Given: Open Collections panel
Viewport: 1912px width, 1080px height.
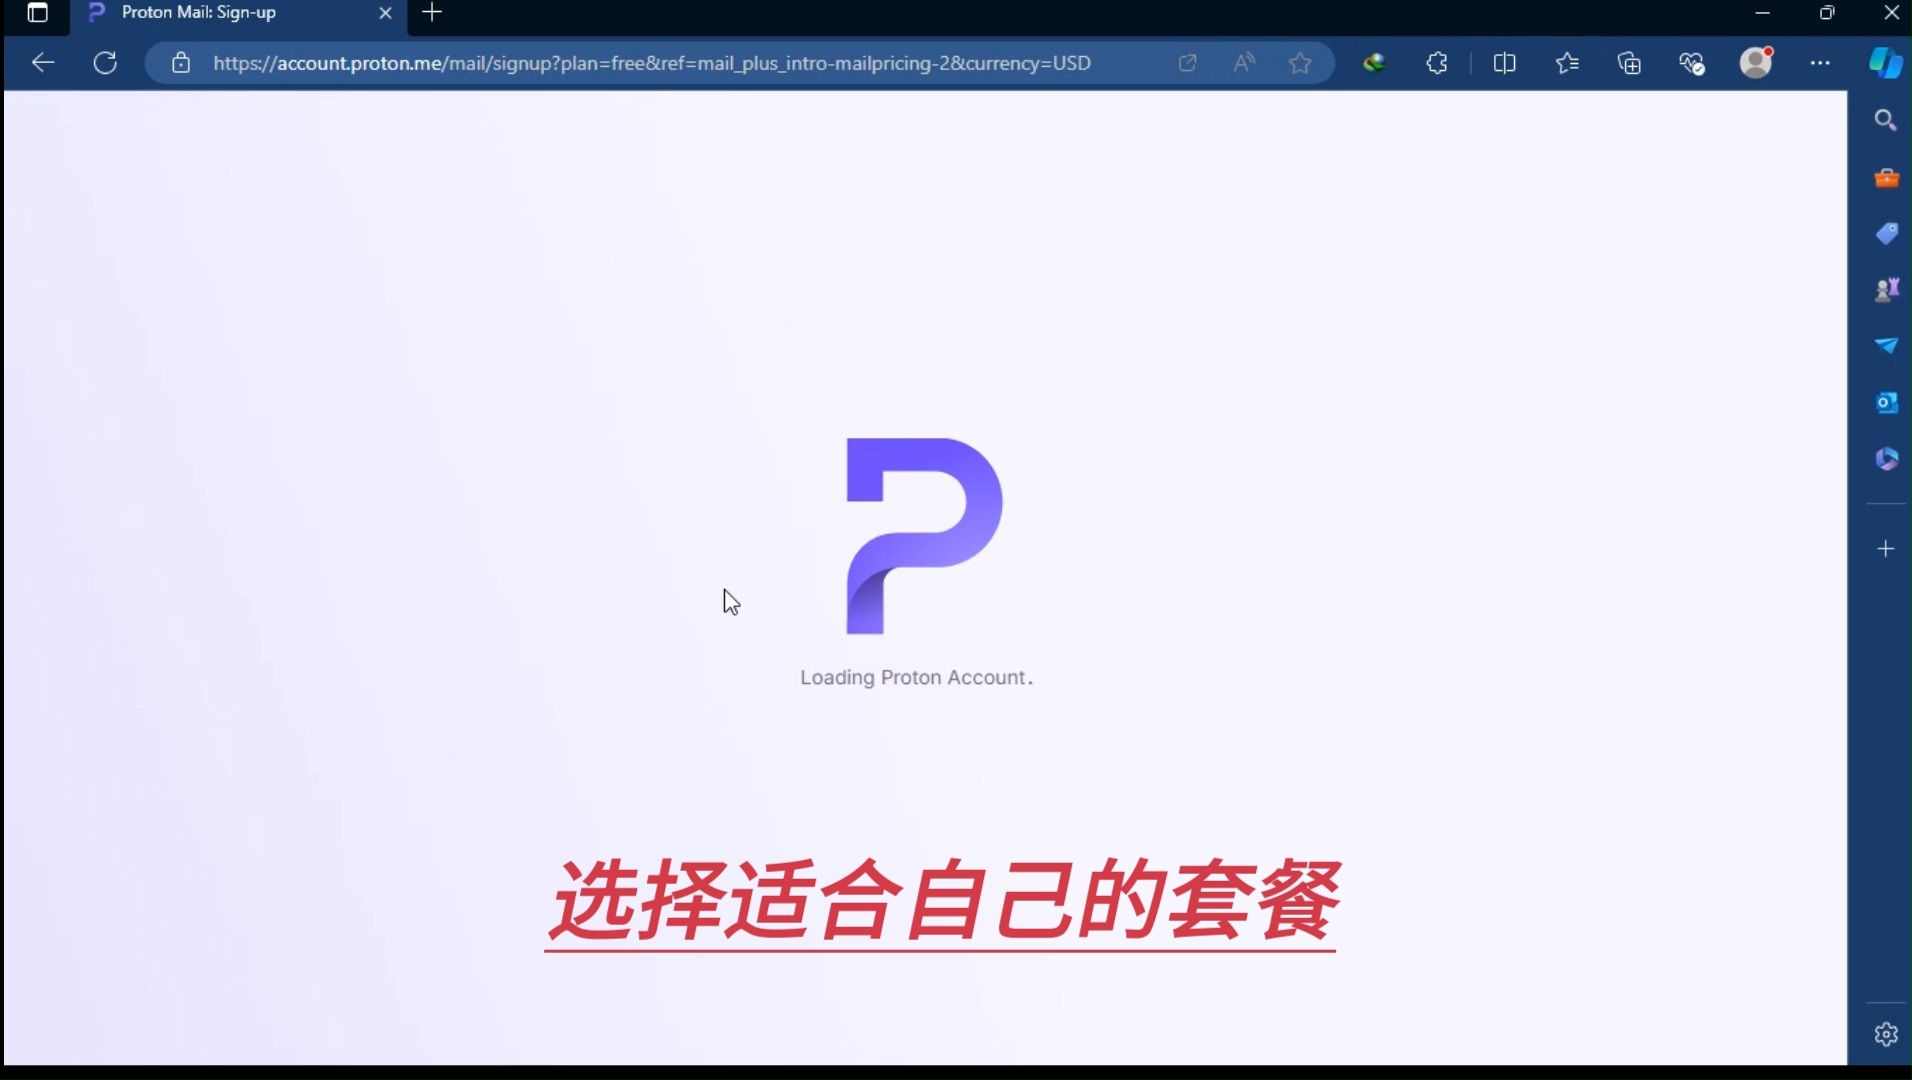Looking at the screenshot, I should point(1629,63).
